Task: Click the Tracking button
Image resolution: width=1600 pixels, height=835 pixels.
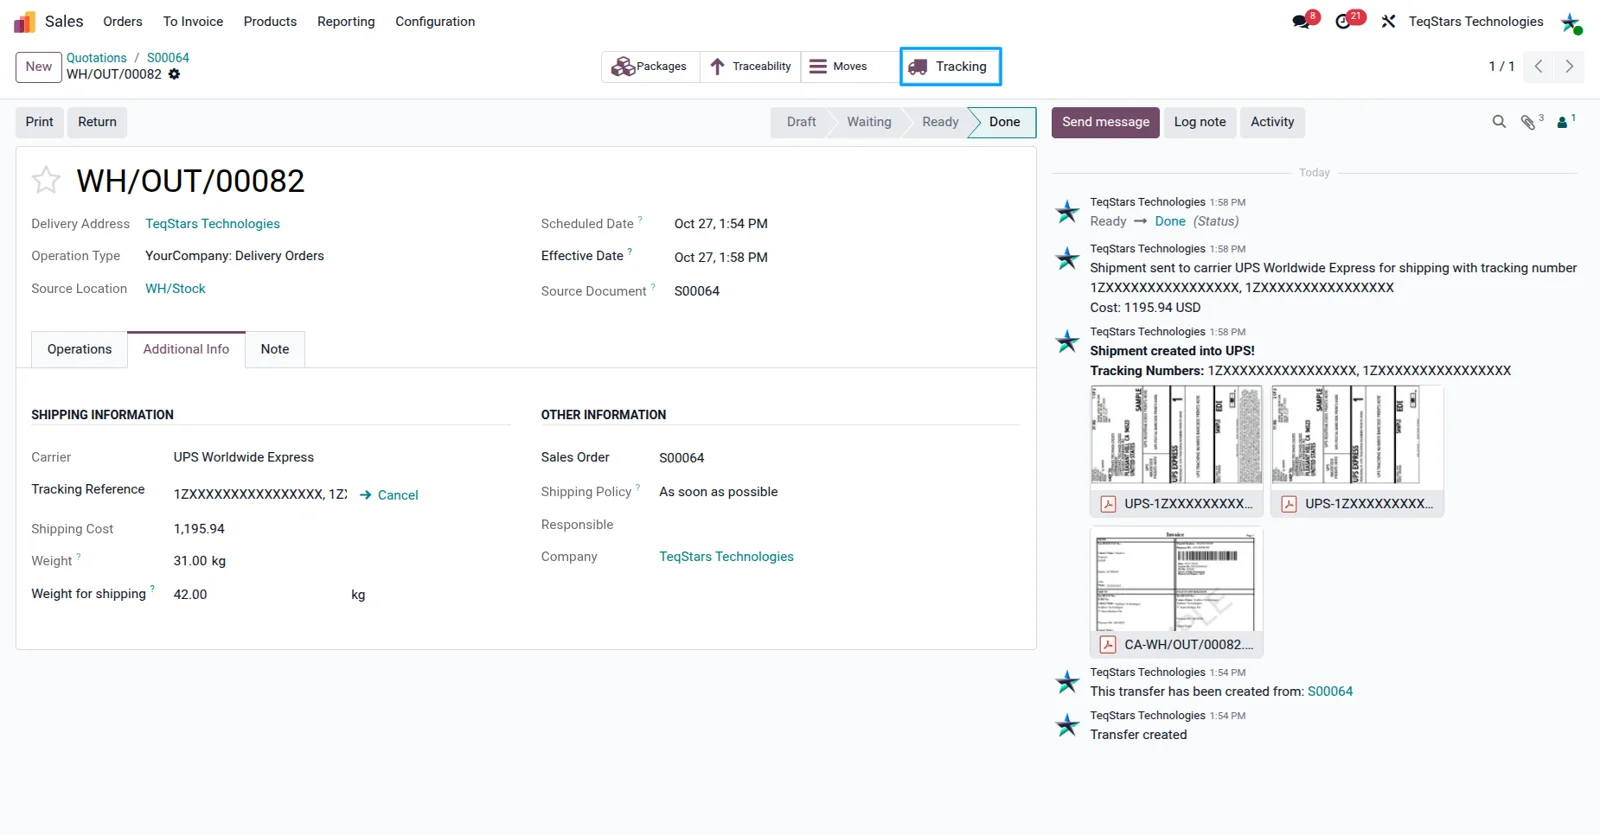Action: pyautogui.click(x=950, y=66)
